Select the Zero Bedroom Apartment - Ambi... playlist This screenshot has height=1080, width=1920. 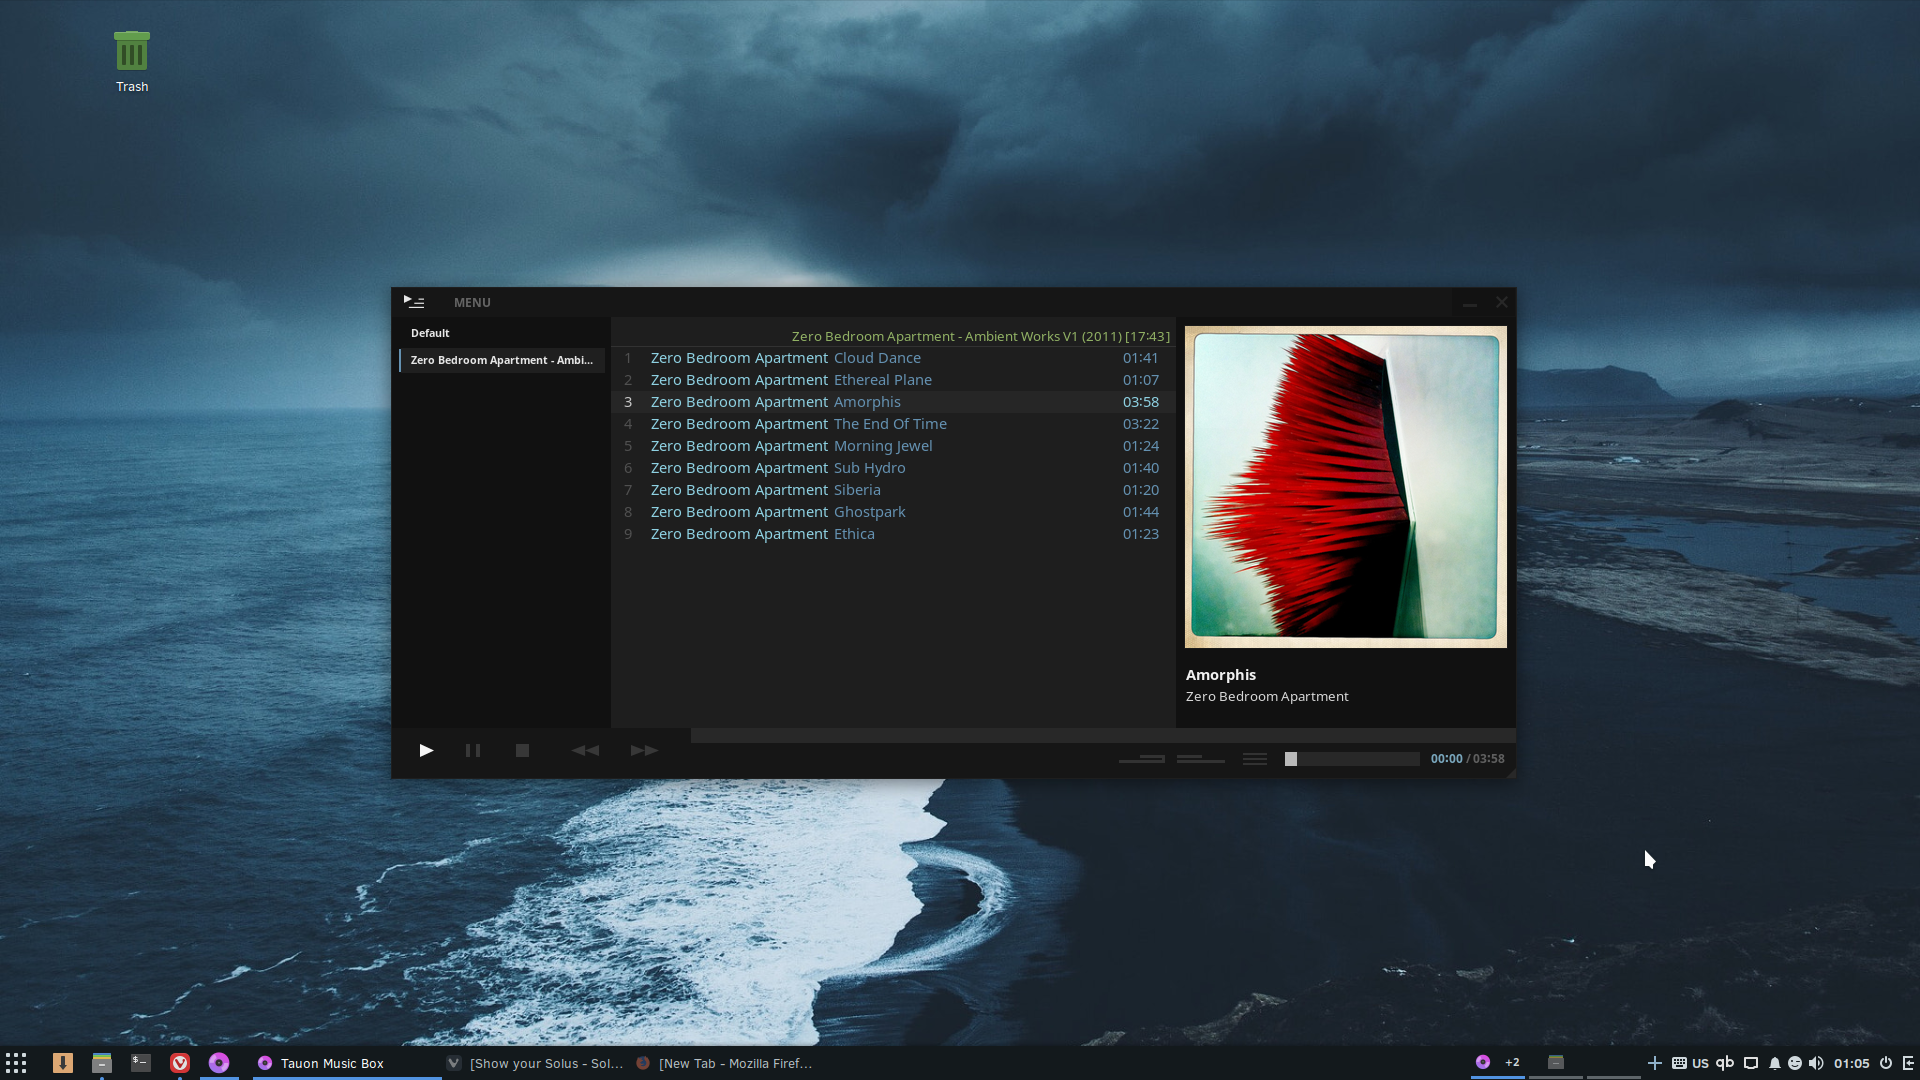pos(502,360)
